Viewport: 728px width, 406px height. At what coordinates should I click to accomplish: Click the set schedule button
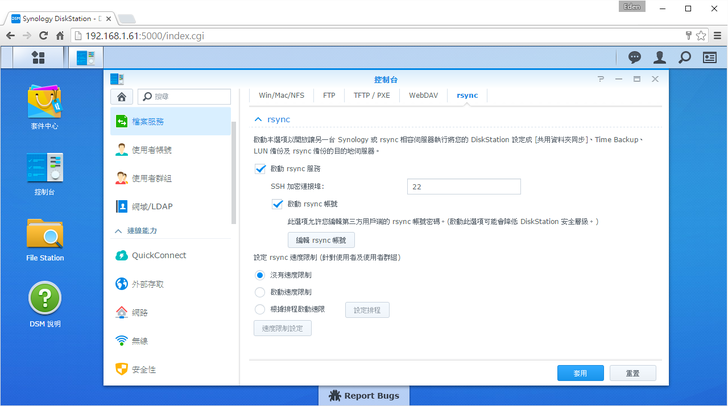(367, 310)
